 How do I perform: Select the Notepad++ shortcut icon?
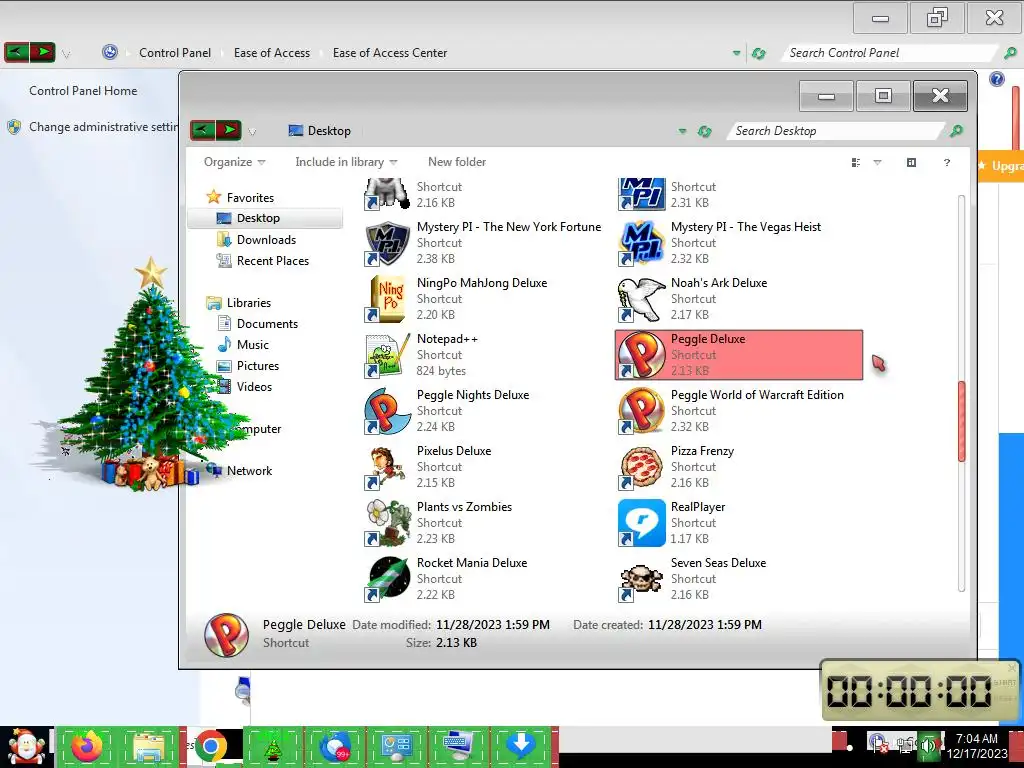point(387,355)
